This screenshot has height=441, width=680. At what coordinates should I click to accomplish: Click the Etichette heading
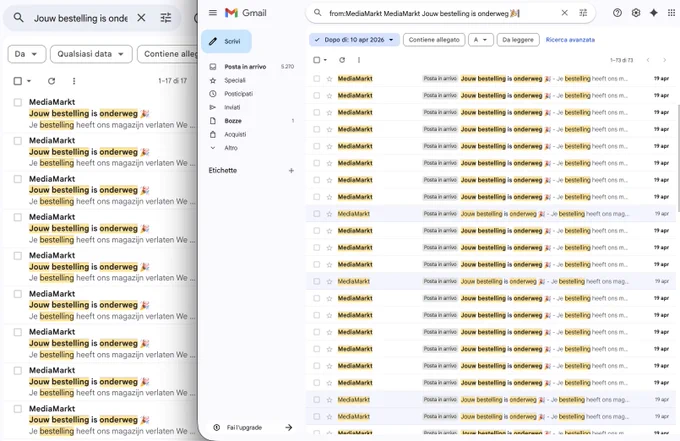click(222, 170)
